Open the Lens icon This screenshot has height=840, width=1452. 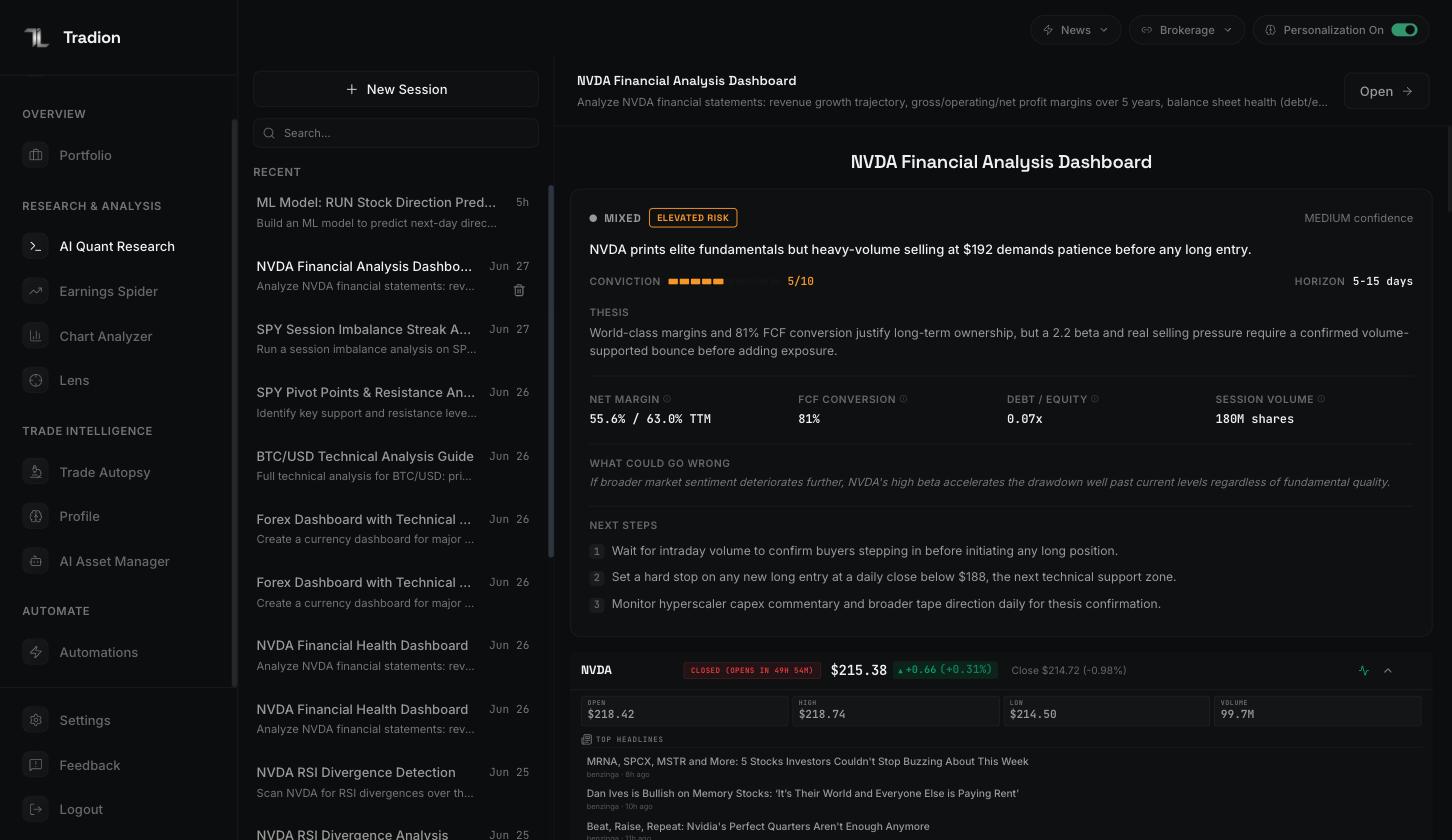click(36, 380)
